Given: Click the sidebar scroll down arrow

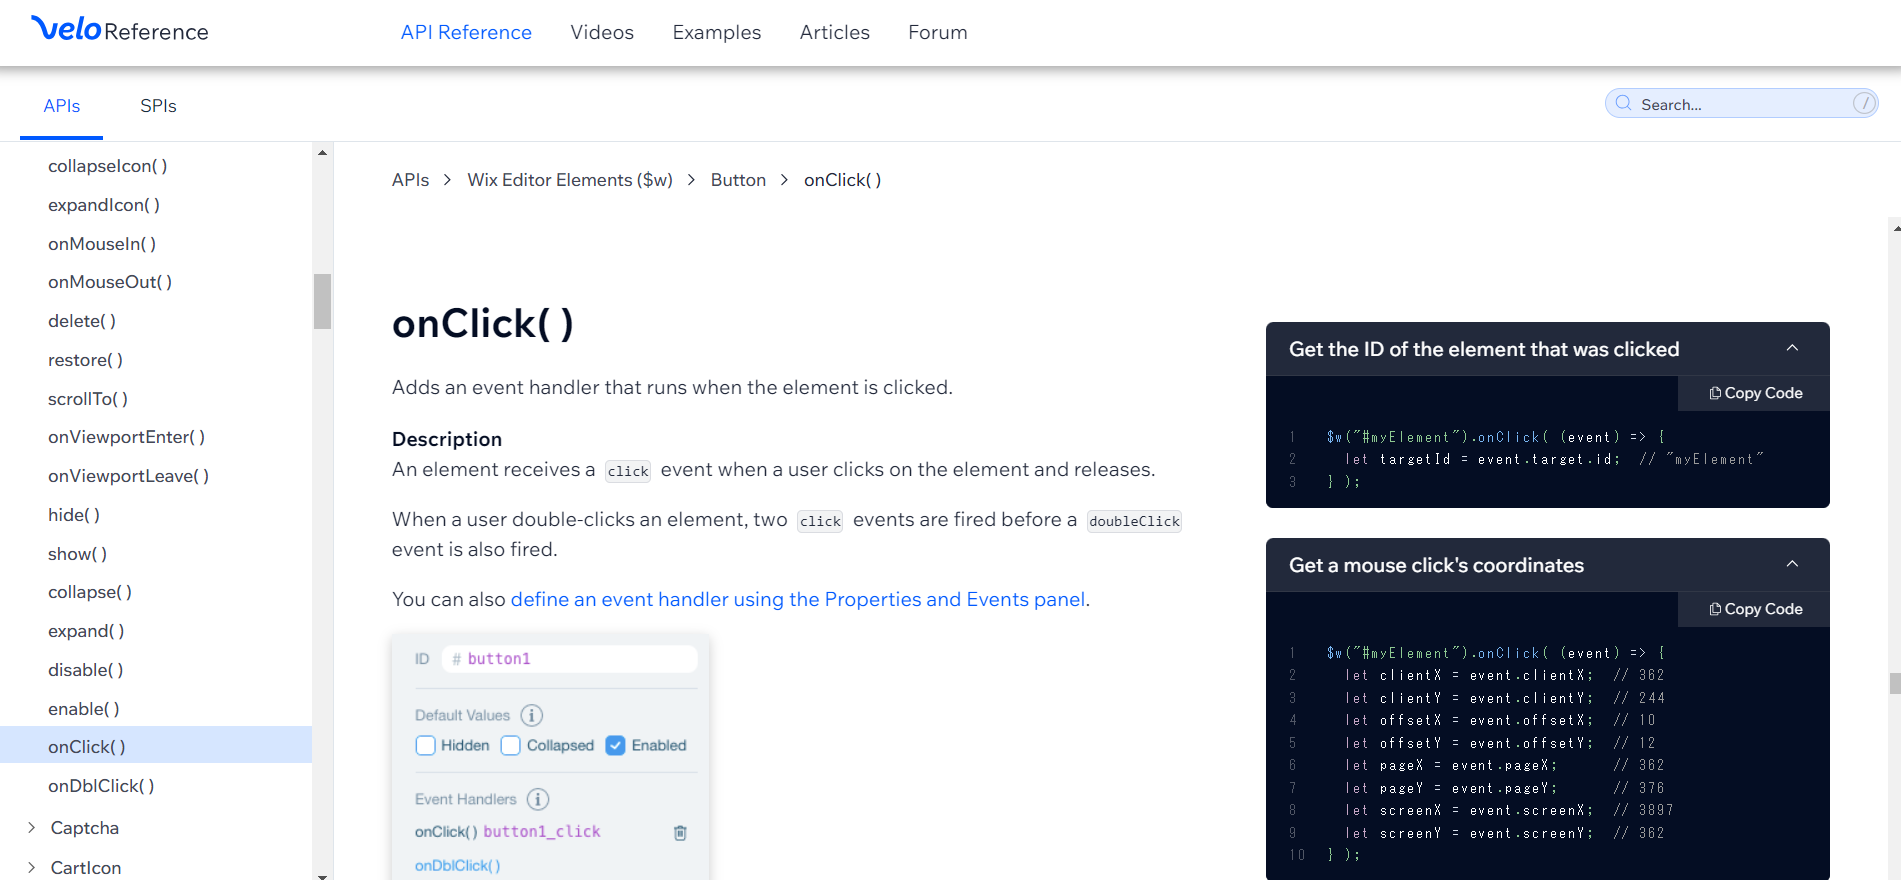Looking at the screenshot, I should click(322, 875).
